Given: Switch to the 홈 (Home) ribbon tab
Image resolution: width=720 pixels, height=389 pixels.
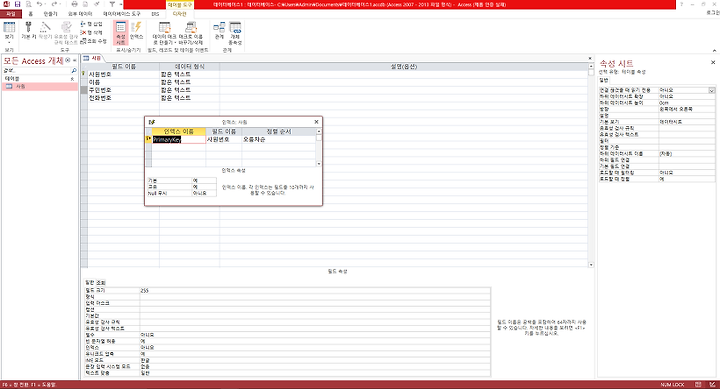Looking at the screenshot, I should click(x=30, y=14).
